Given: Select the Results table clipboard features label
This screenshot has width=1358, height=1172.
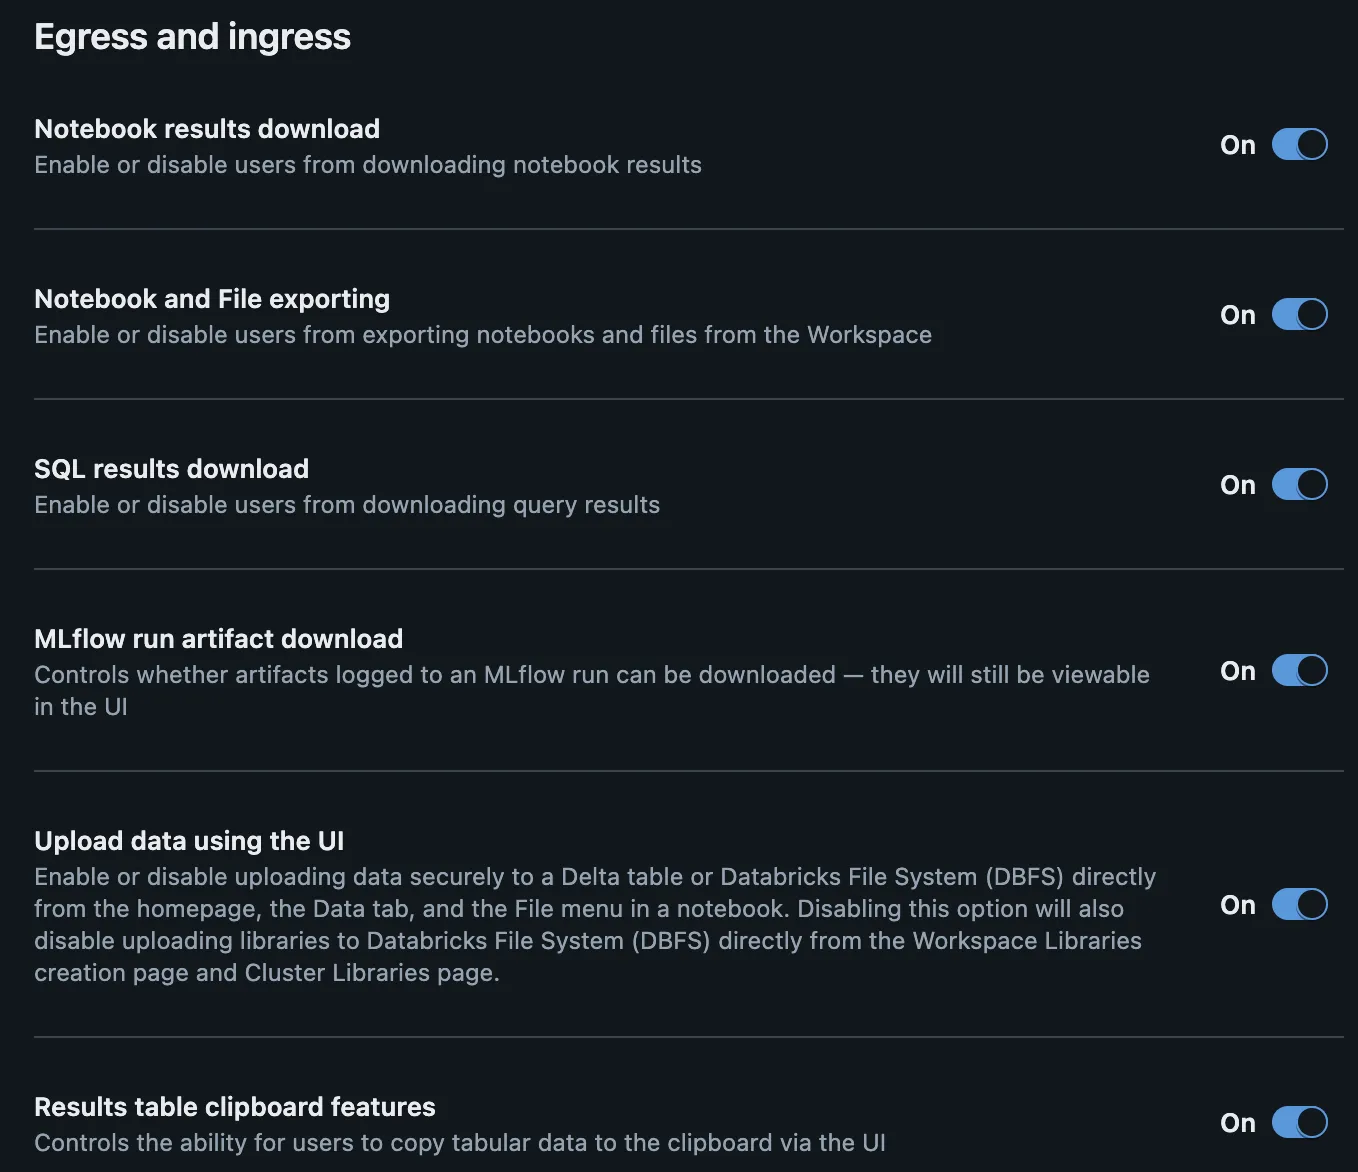Looking at the screenshot, I should pos(235,1106).
